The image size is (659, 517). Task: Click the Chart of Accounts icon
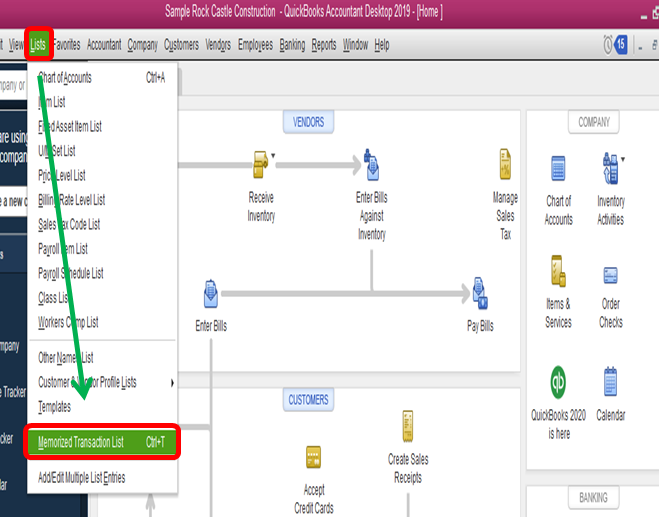[558, 168]
